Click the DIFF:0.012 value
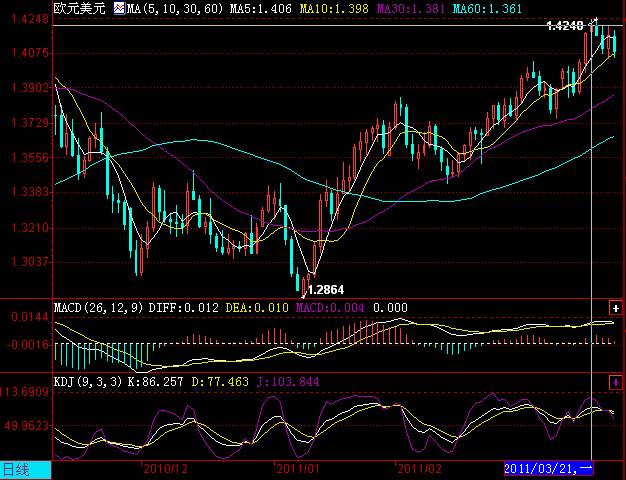The height and width of the screenshot is (480, 626). (184, 308)
